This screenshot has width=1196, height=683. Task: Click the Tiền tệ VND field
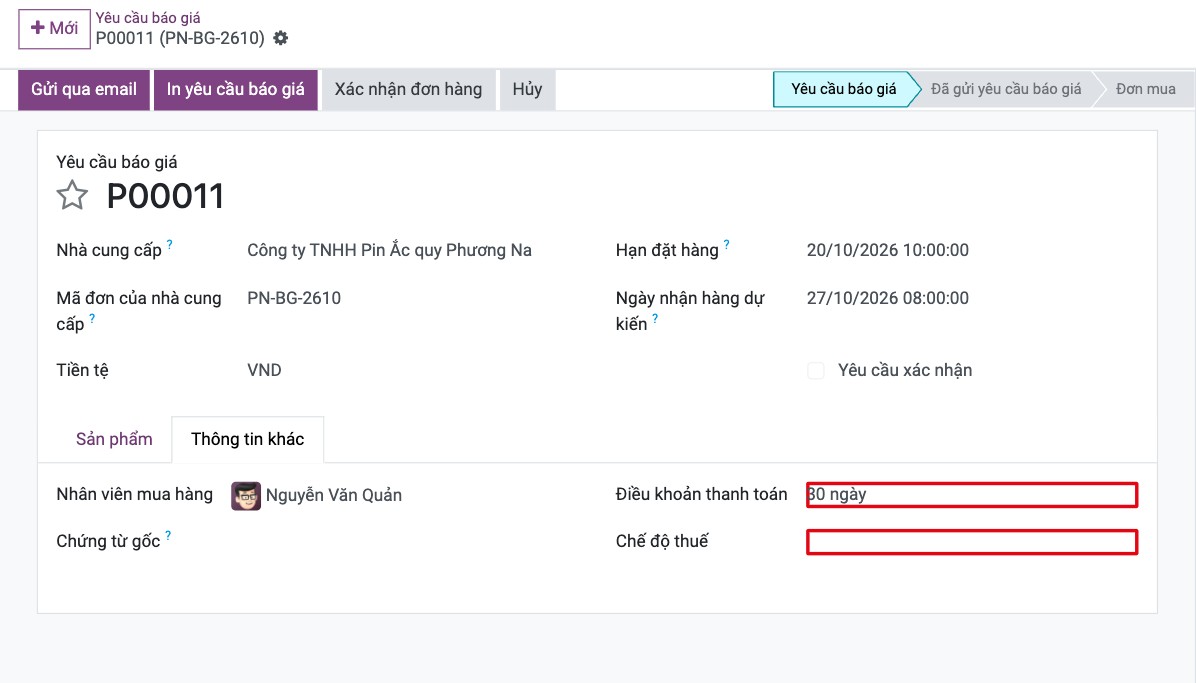264,370
